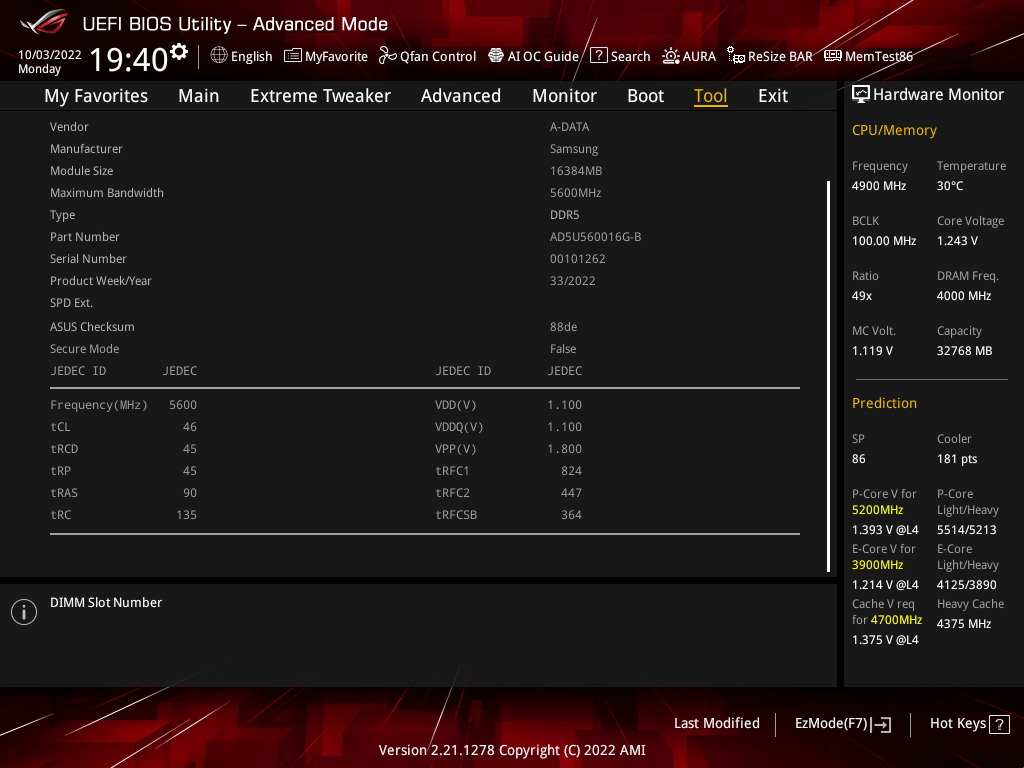Click the tRFCSB 364 value
Image resolution: width=1024 pixels, height=768 pixels.
(571, 515)
